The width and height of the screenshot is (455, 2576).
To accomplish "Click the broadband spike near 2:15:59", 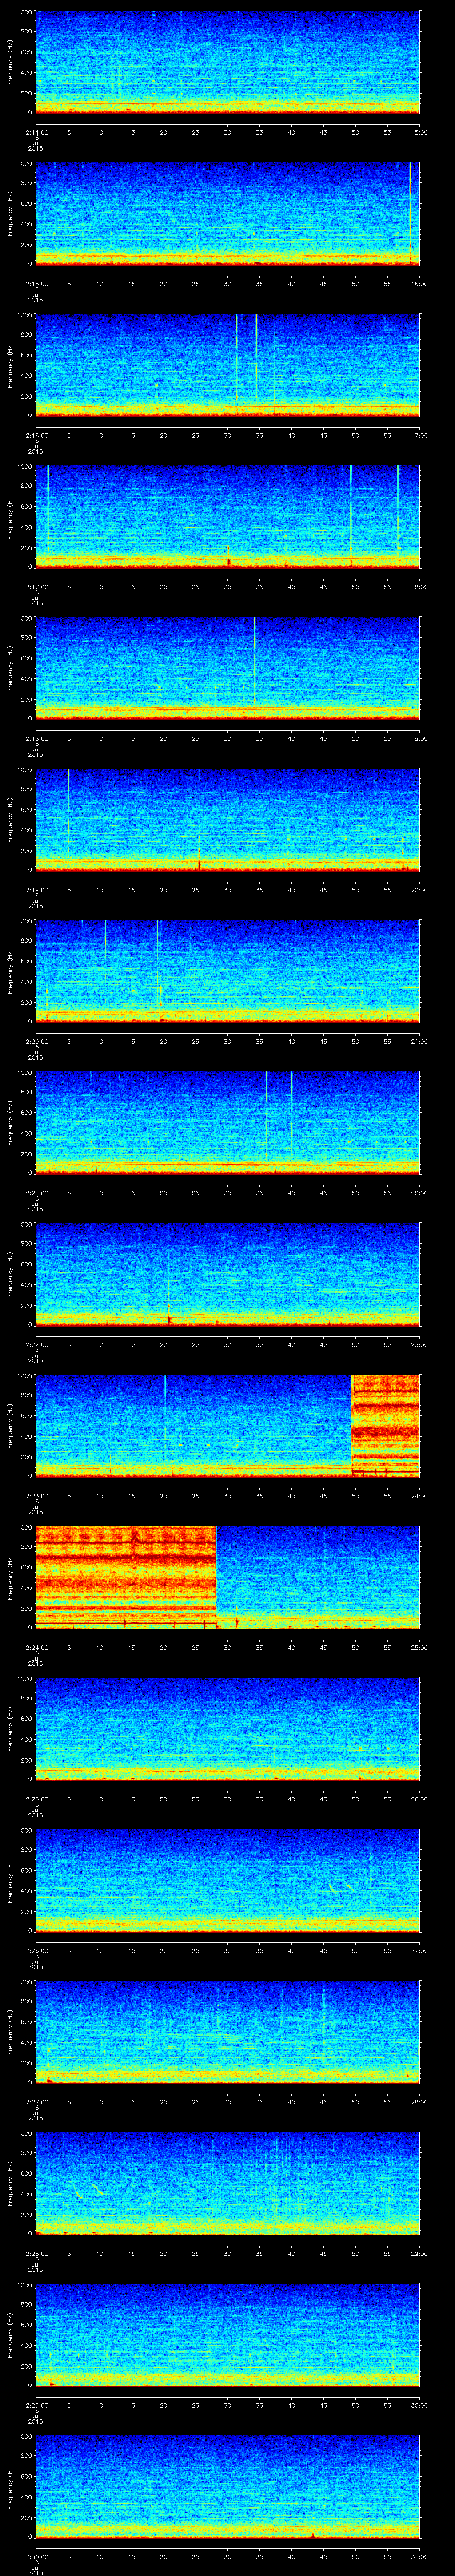I will (410, 210).
